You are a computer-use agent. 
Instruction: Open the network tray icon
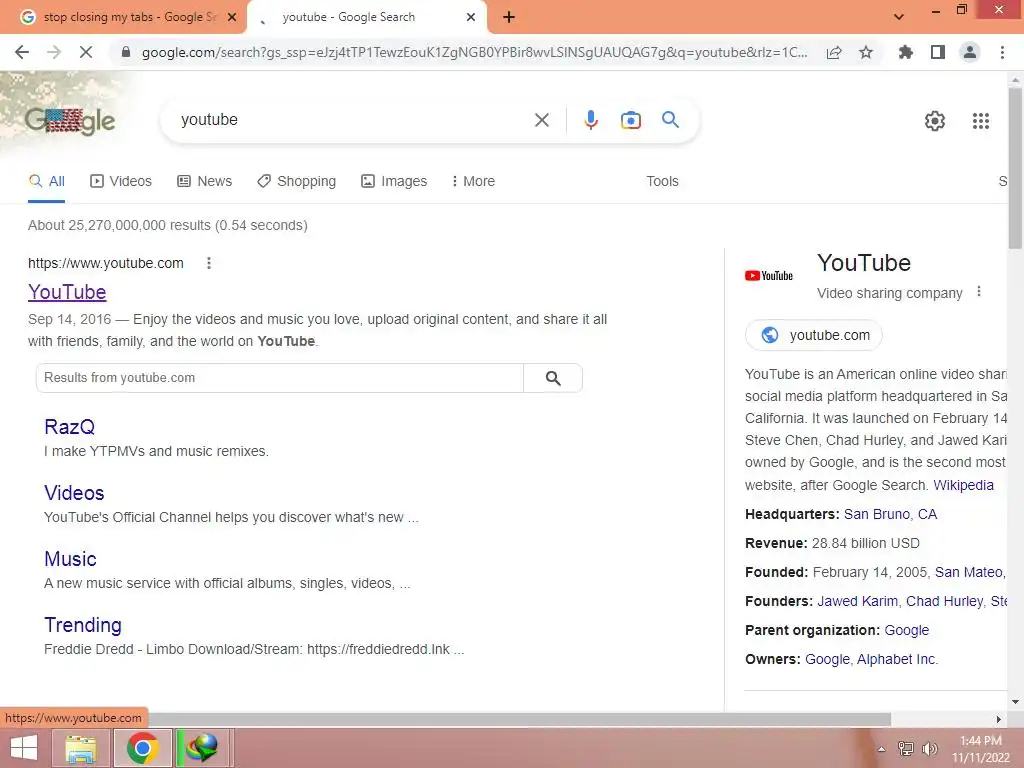click(906, 749)
